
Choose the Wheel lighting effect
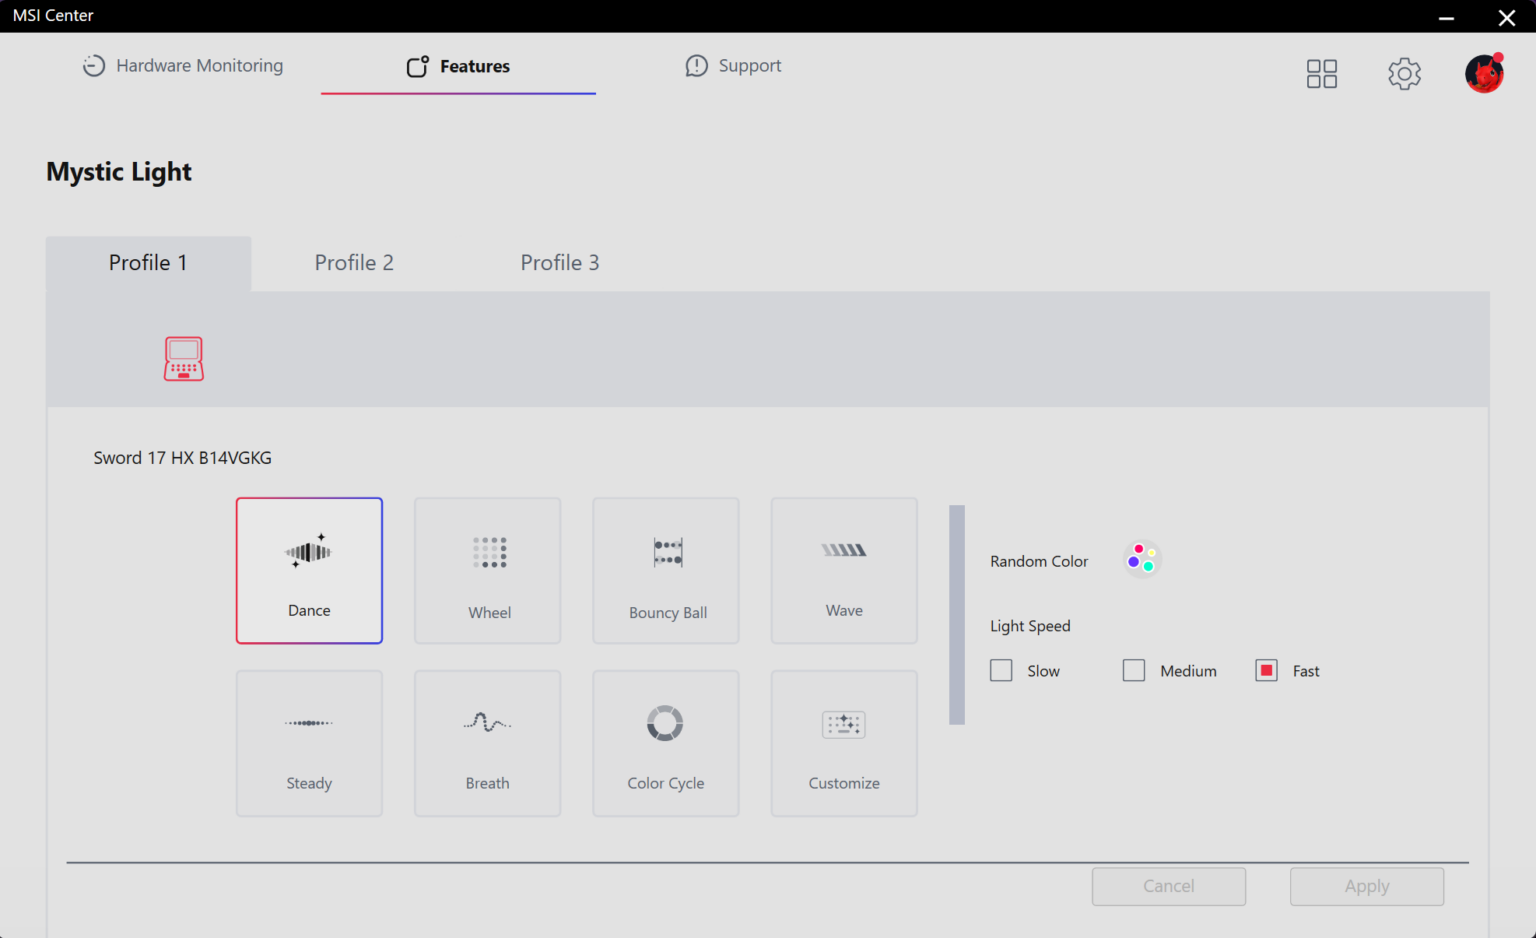click(488, 570)
